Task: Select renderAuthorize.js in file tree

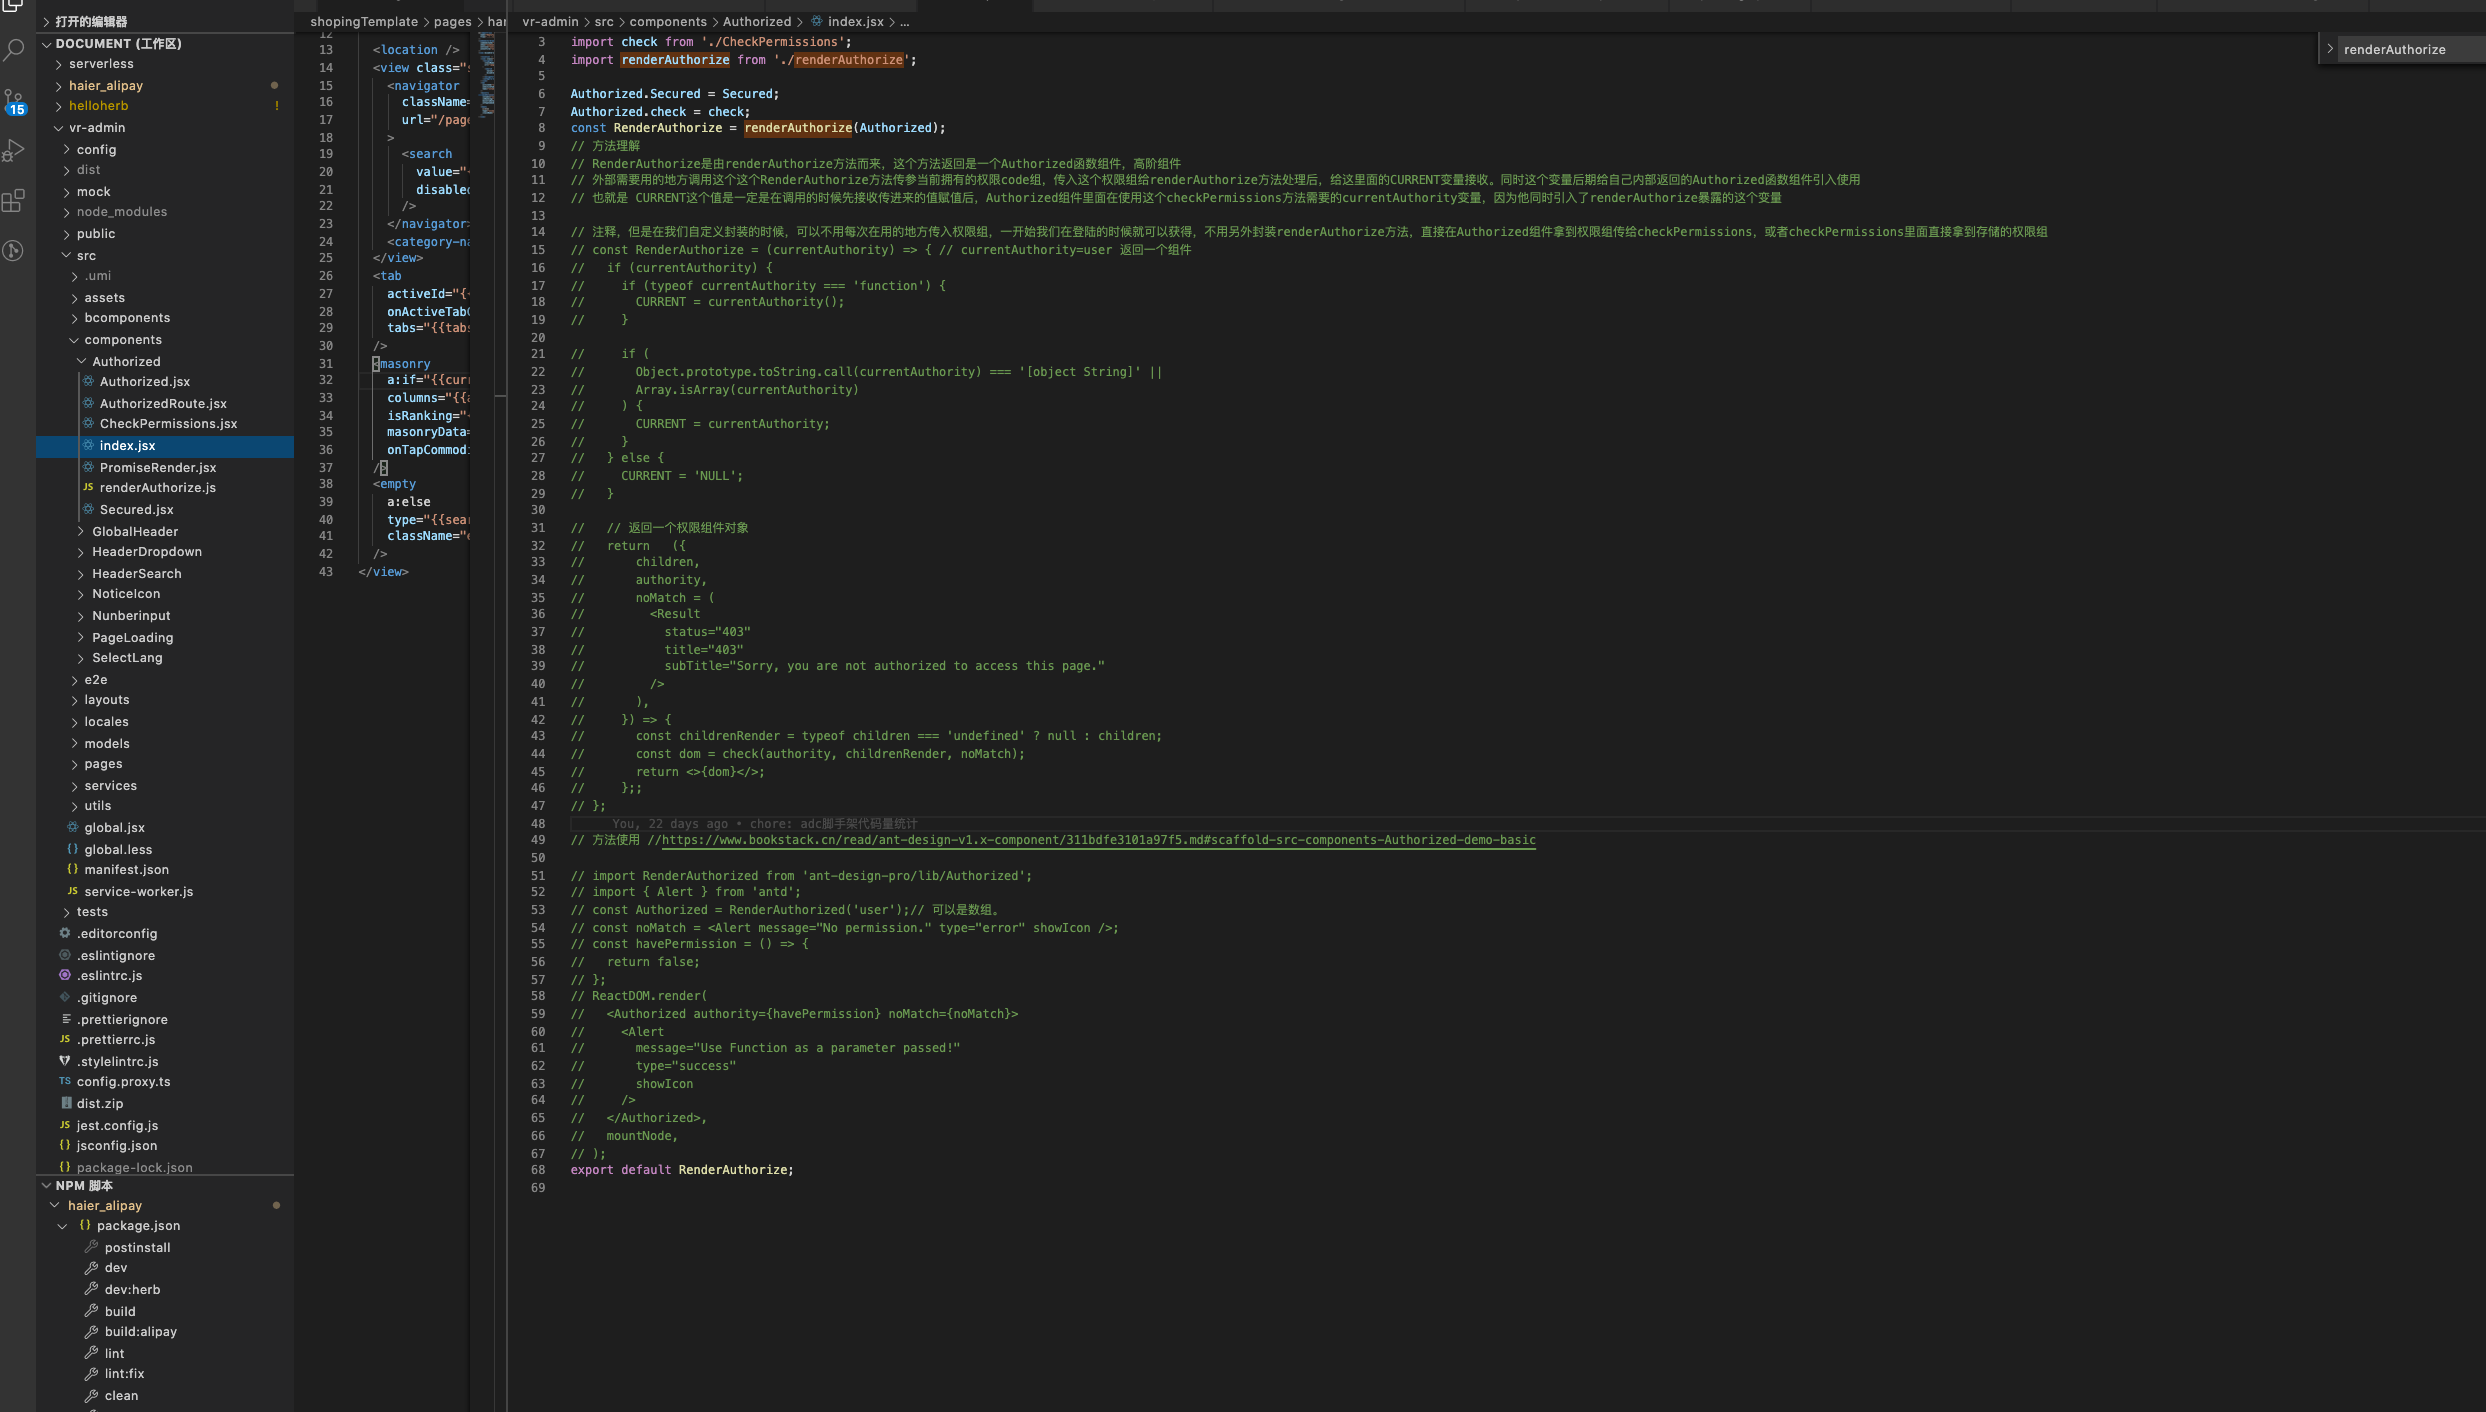Action: pyautogui.click(x=157, y=488)
